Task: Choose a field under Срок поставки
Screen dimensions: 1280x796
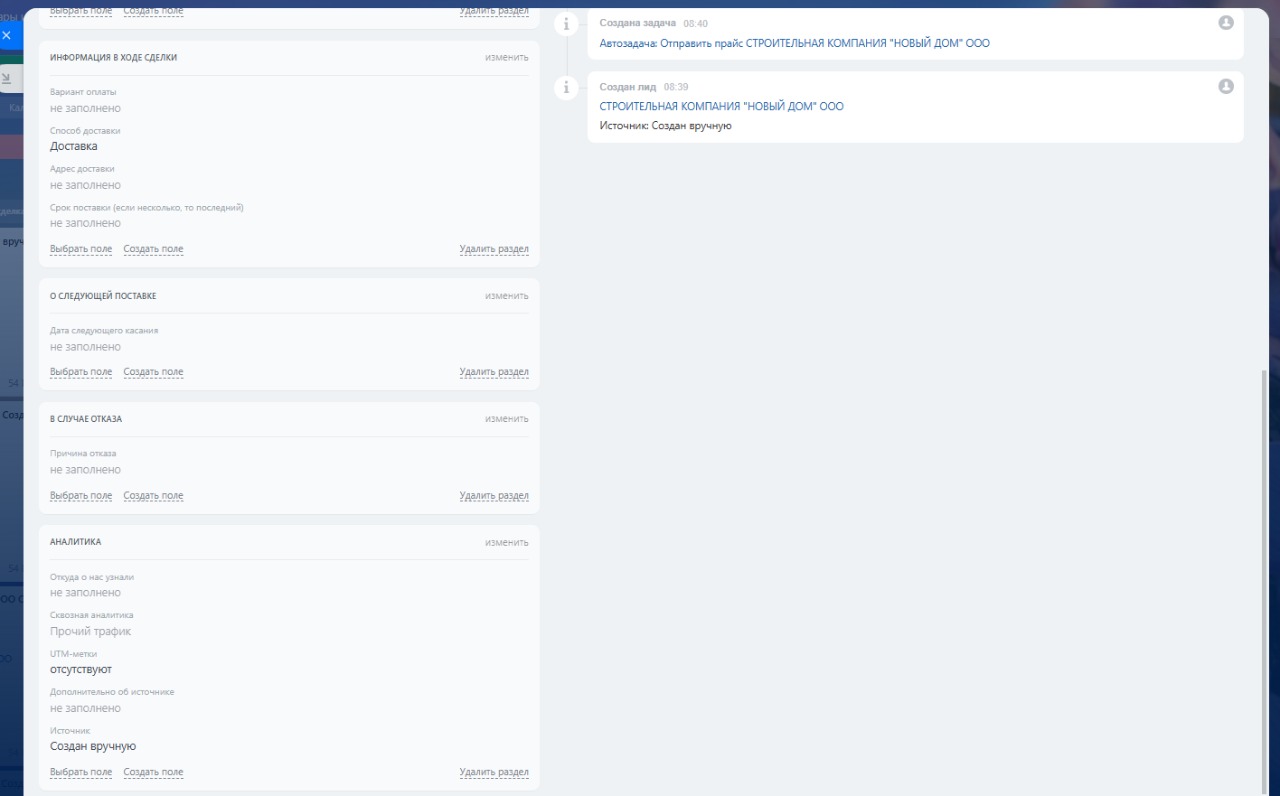Action: pyautogui.click(x=81, y=249)
